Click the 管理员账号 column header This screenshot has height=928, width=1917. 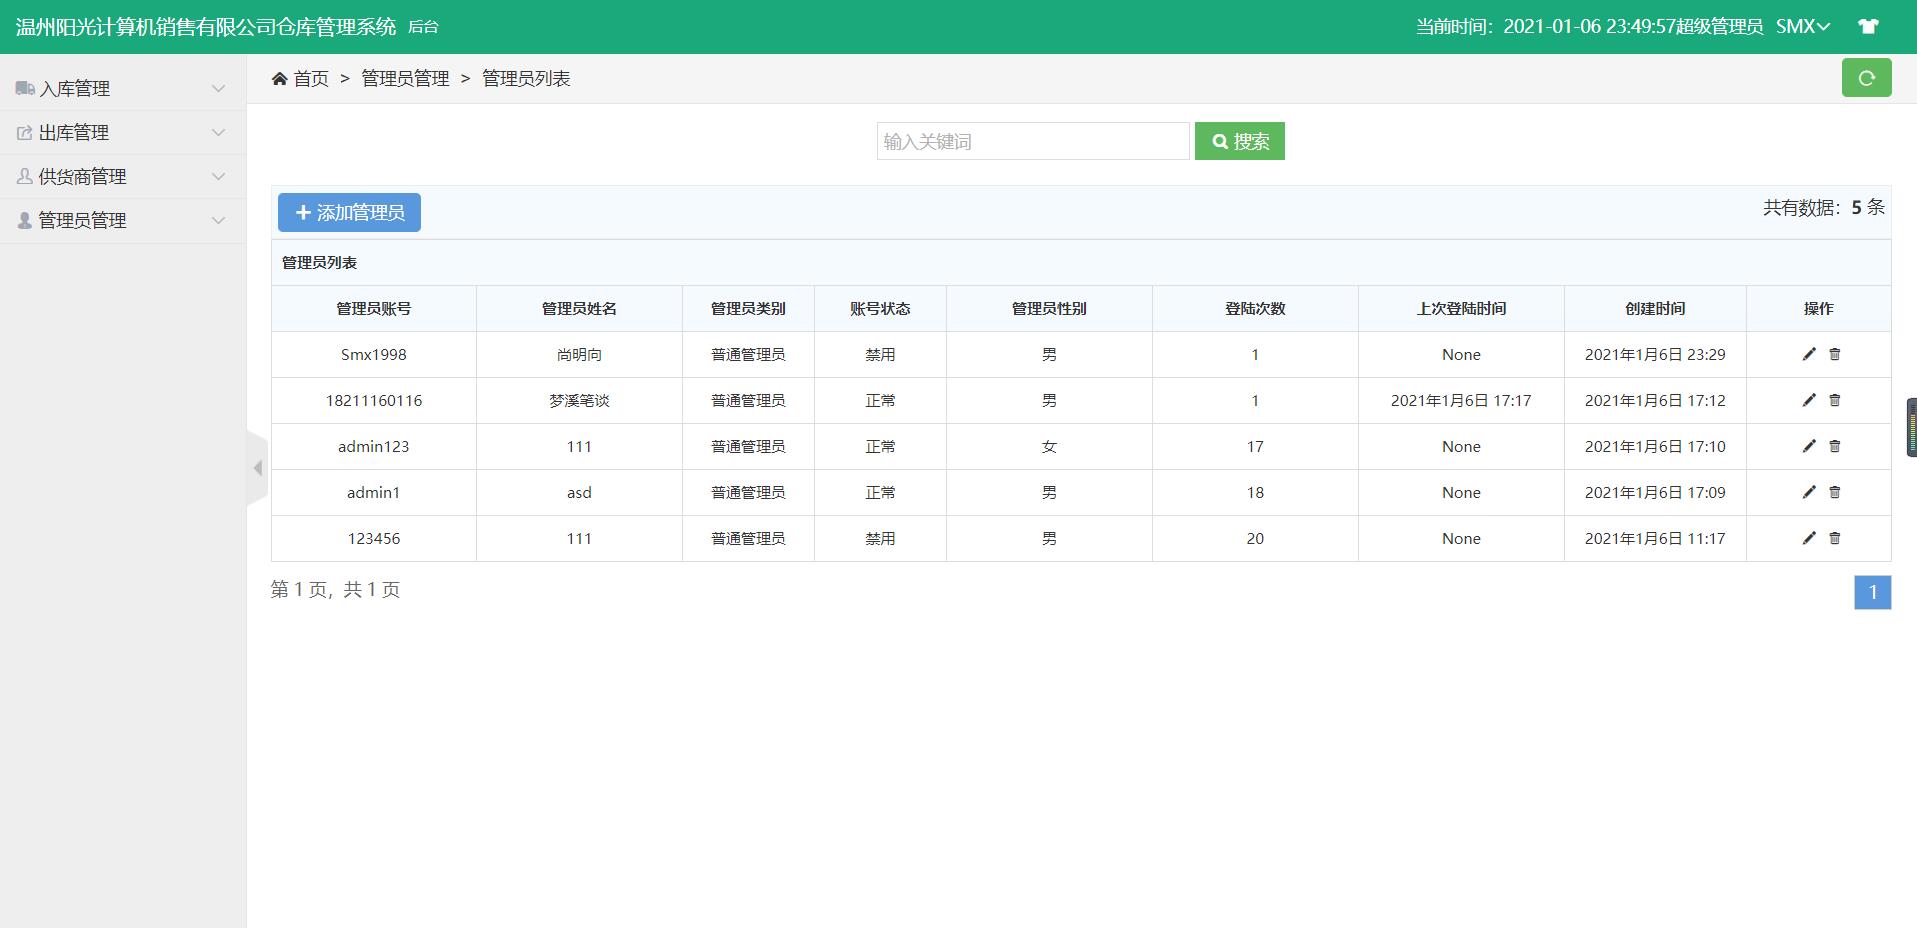pos(374,308)
